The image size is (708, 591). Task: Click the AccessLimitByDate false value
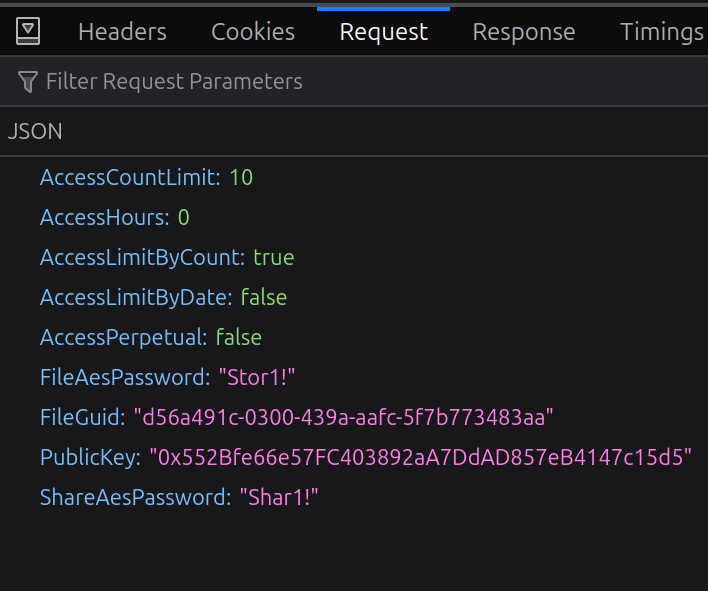[x=263, y=298]
